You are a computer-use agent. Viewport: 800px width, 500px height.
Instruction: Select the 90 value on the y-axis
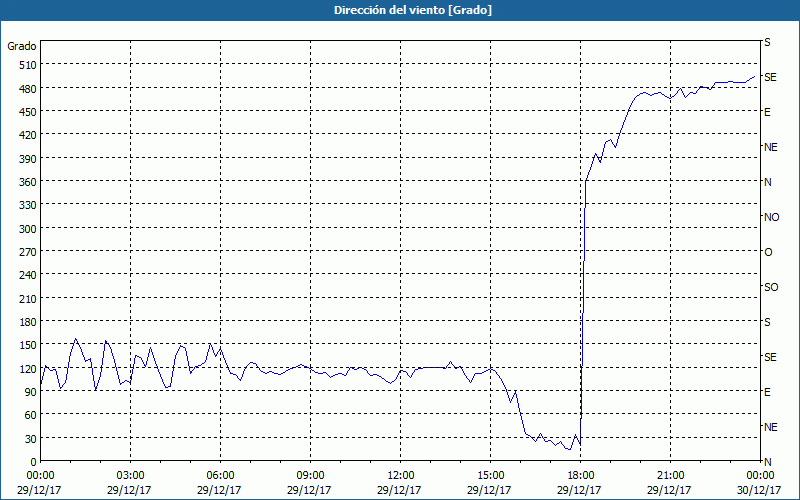tap(31, 392)
